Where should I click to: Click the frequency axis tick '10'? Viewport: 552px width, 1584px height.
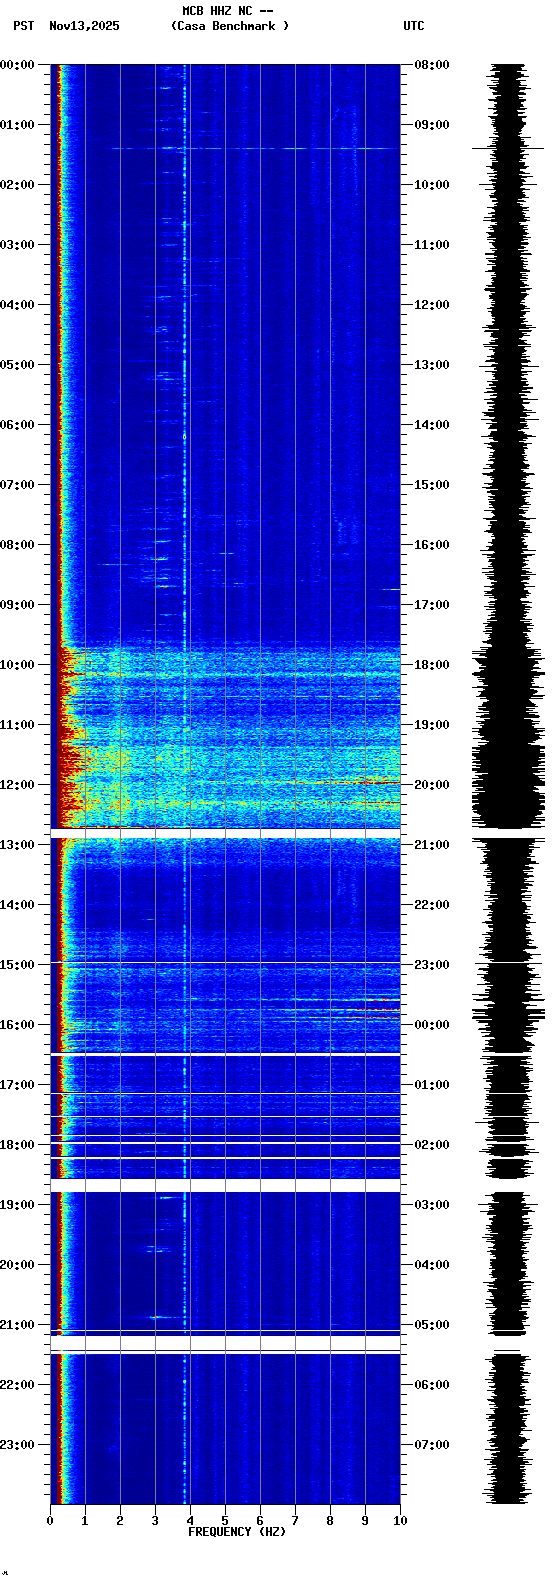tap(400, 1521)
